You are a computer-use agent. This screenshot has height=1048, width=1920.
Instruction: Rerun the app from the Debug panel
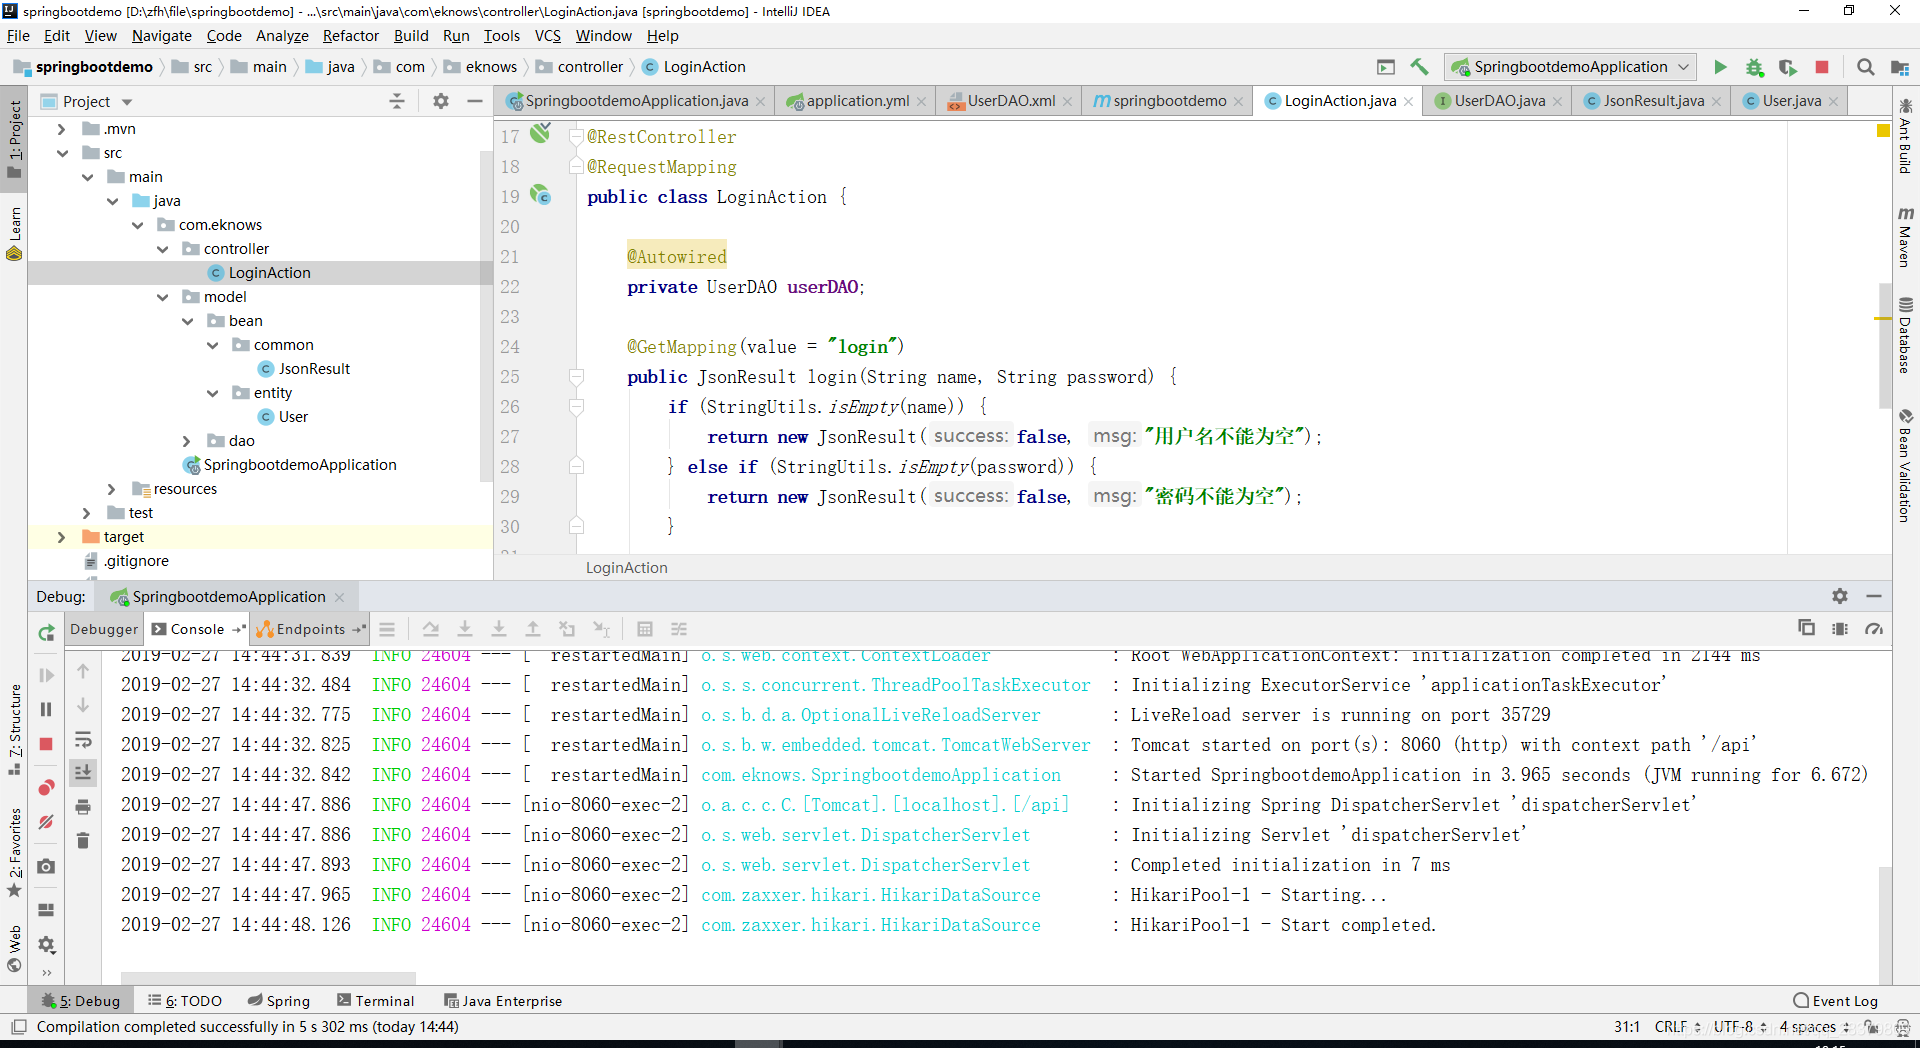[46, 632]
